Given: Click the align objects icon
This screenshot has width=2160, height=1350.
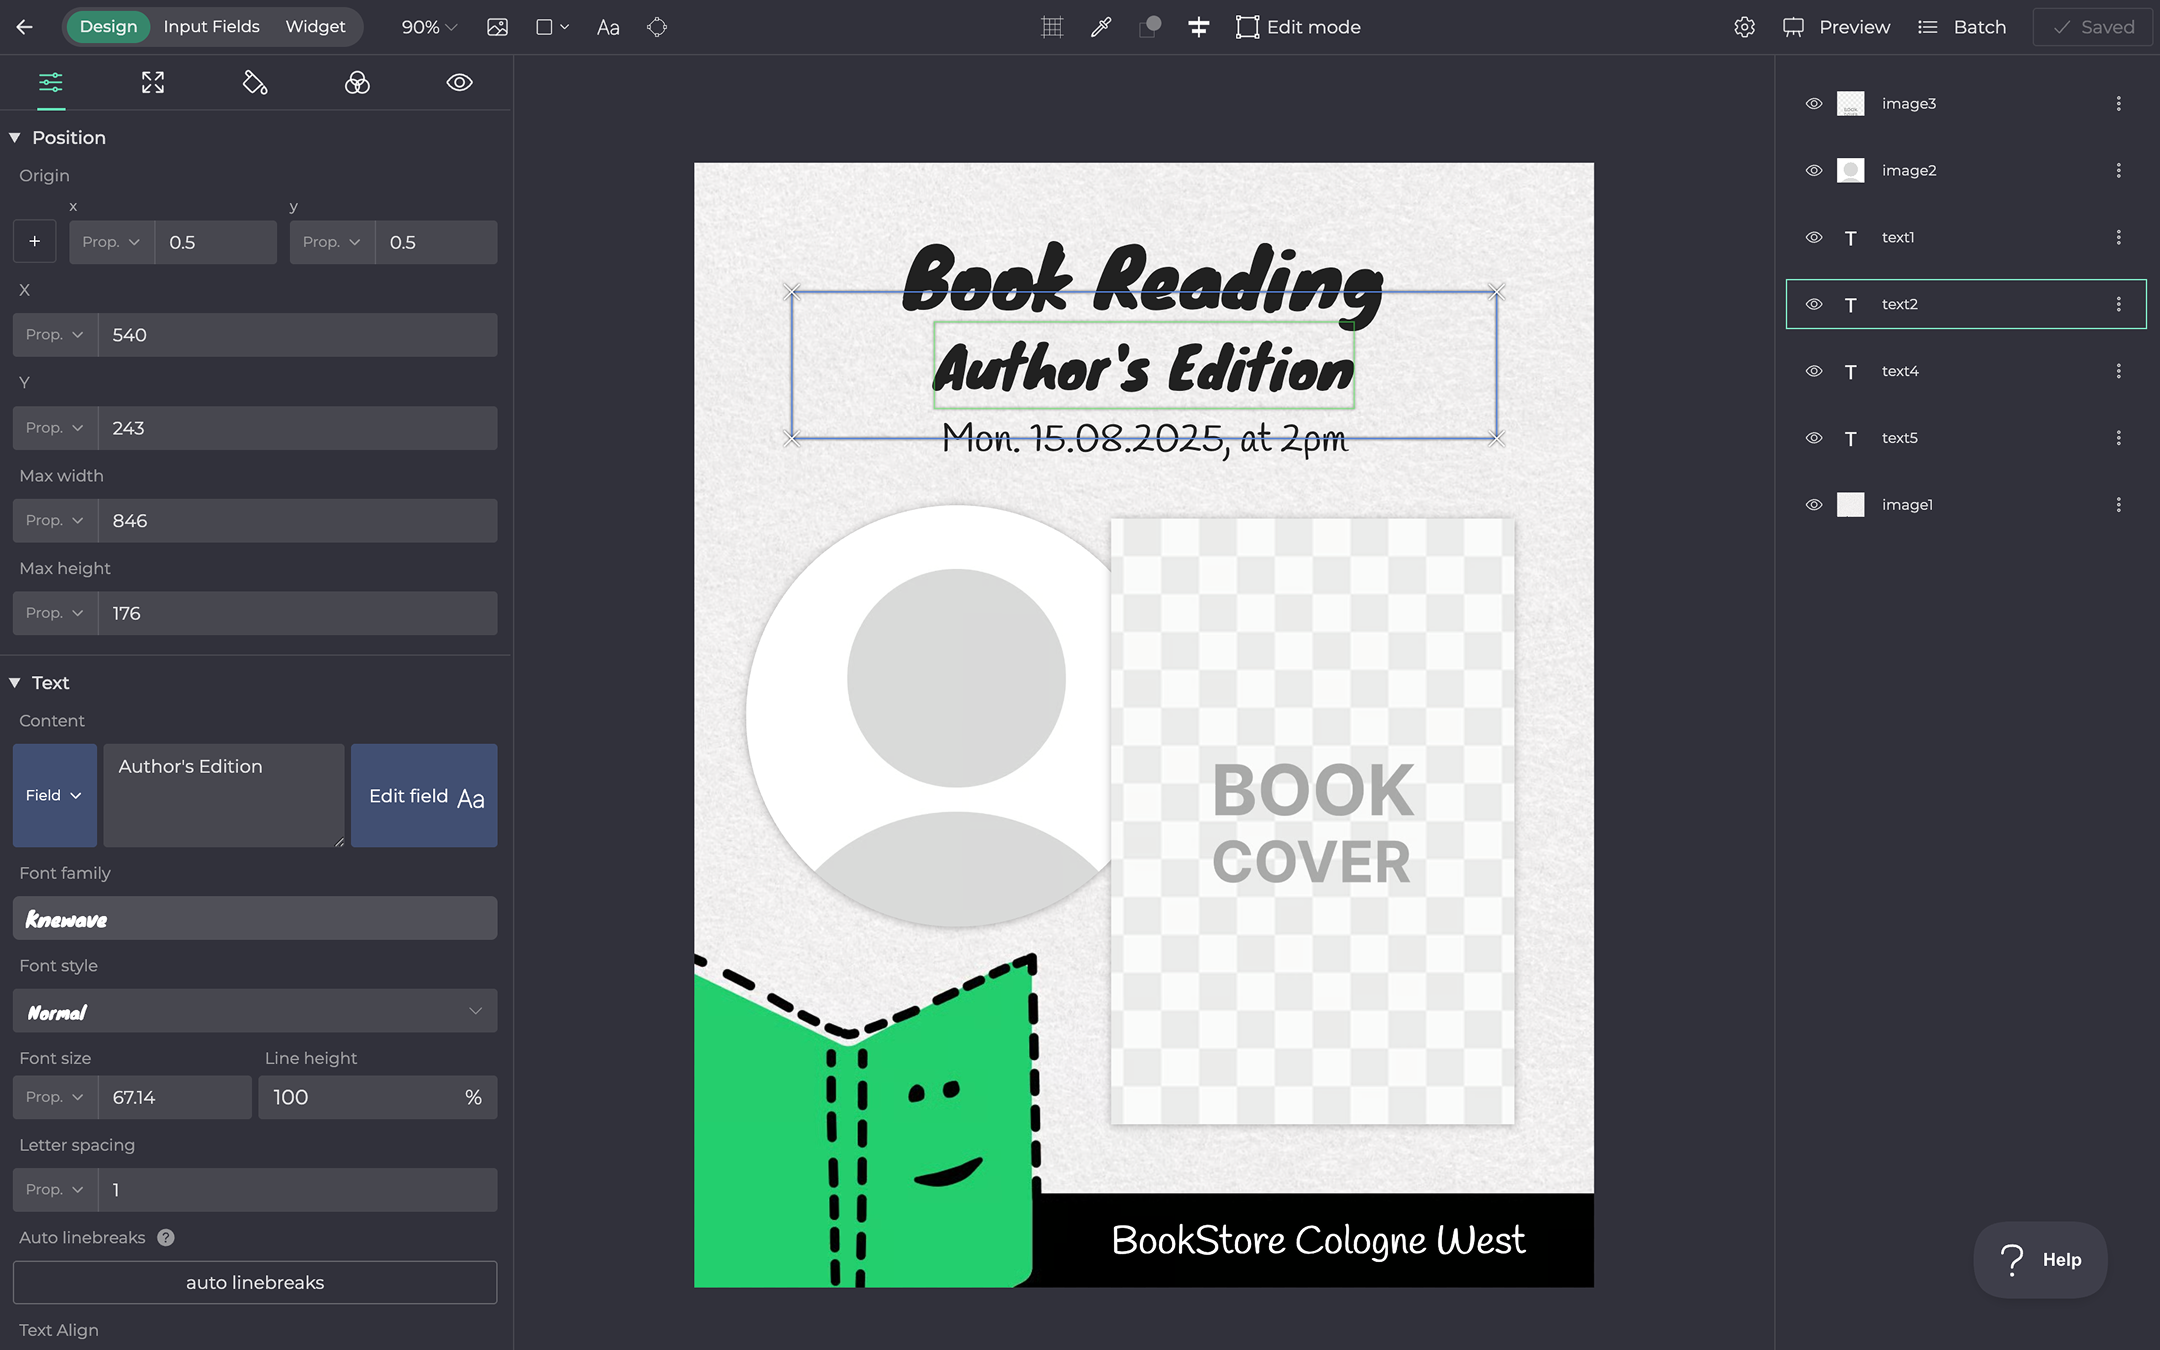Looking at the screenshot, I should (x=1198, y=27).
